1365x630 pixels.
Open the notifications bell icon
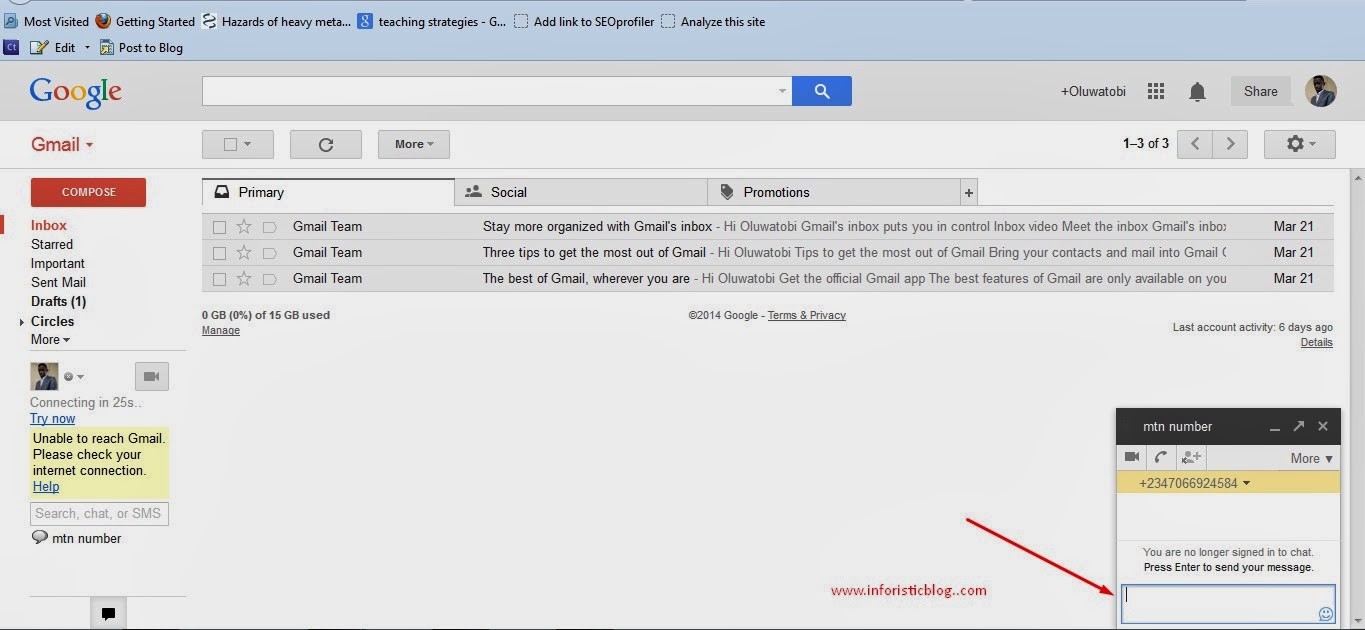pos(1197,92)
